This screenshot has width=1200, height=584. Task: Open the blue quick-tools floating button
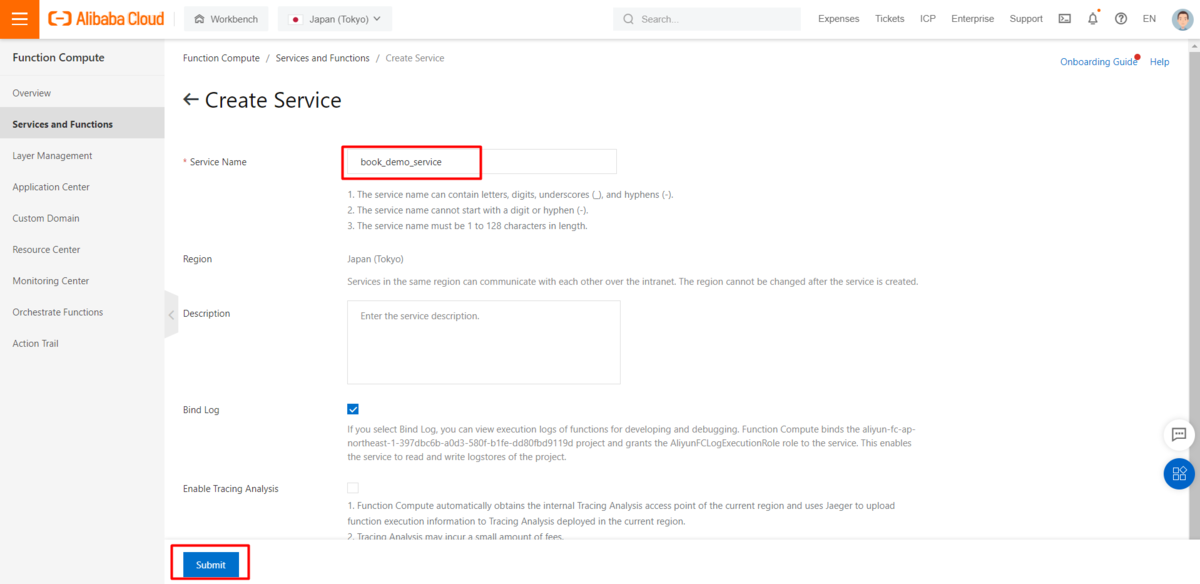(1179, 473)
